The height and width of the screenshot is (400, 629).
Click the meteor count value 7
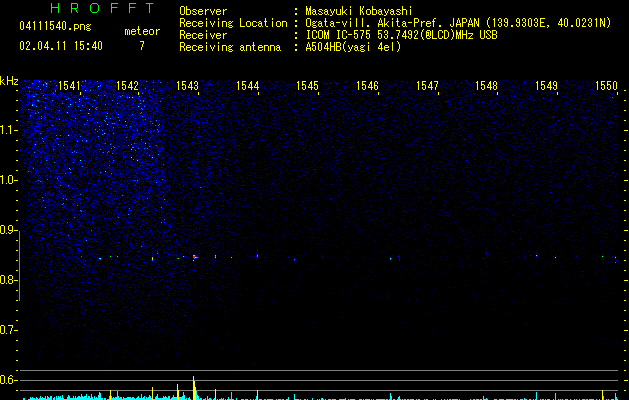[x=142, y=46]
